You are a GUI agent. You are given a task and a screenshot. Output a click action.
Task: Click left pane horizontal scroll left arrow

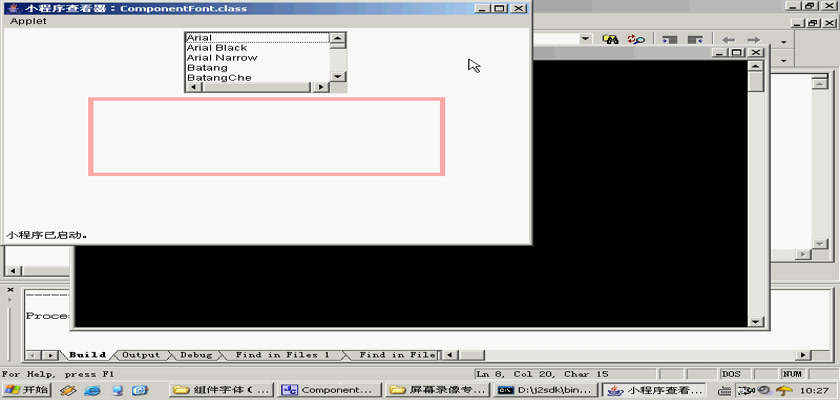pyautogui.click(x=13, y=271)
